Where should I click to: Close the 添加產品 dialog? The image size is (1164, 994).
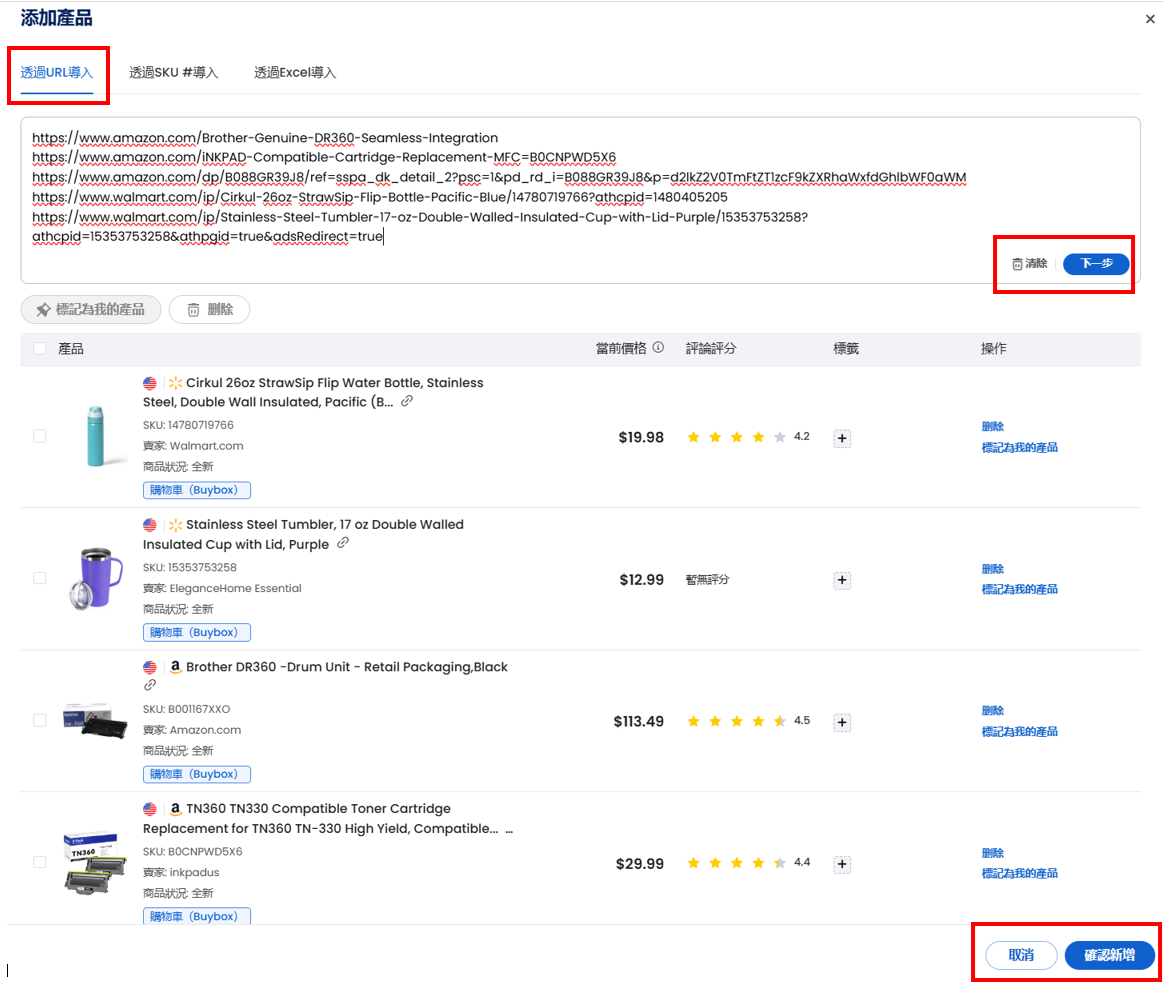(x=1150, y=19)
